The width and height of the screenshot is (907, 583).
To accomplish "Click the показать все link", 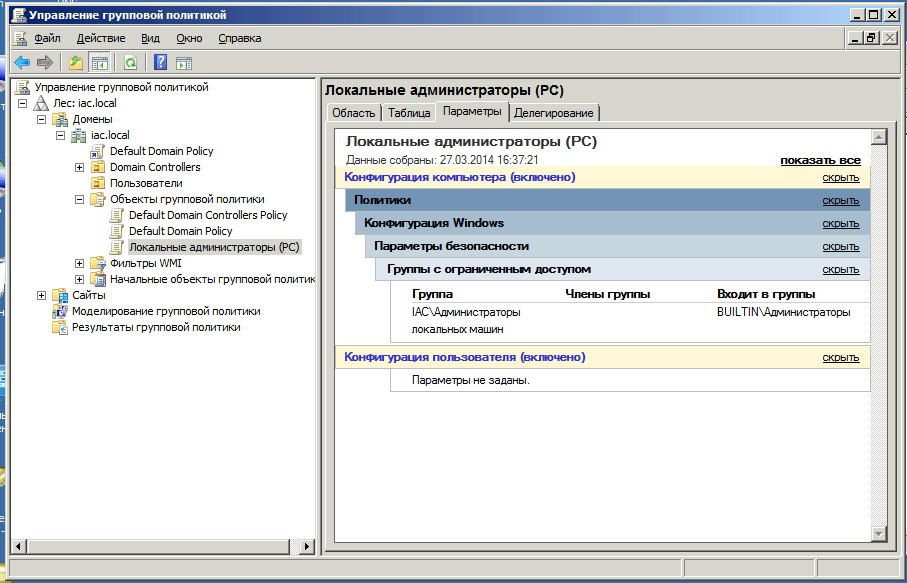I will tap(820, 160).
